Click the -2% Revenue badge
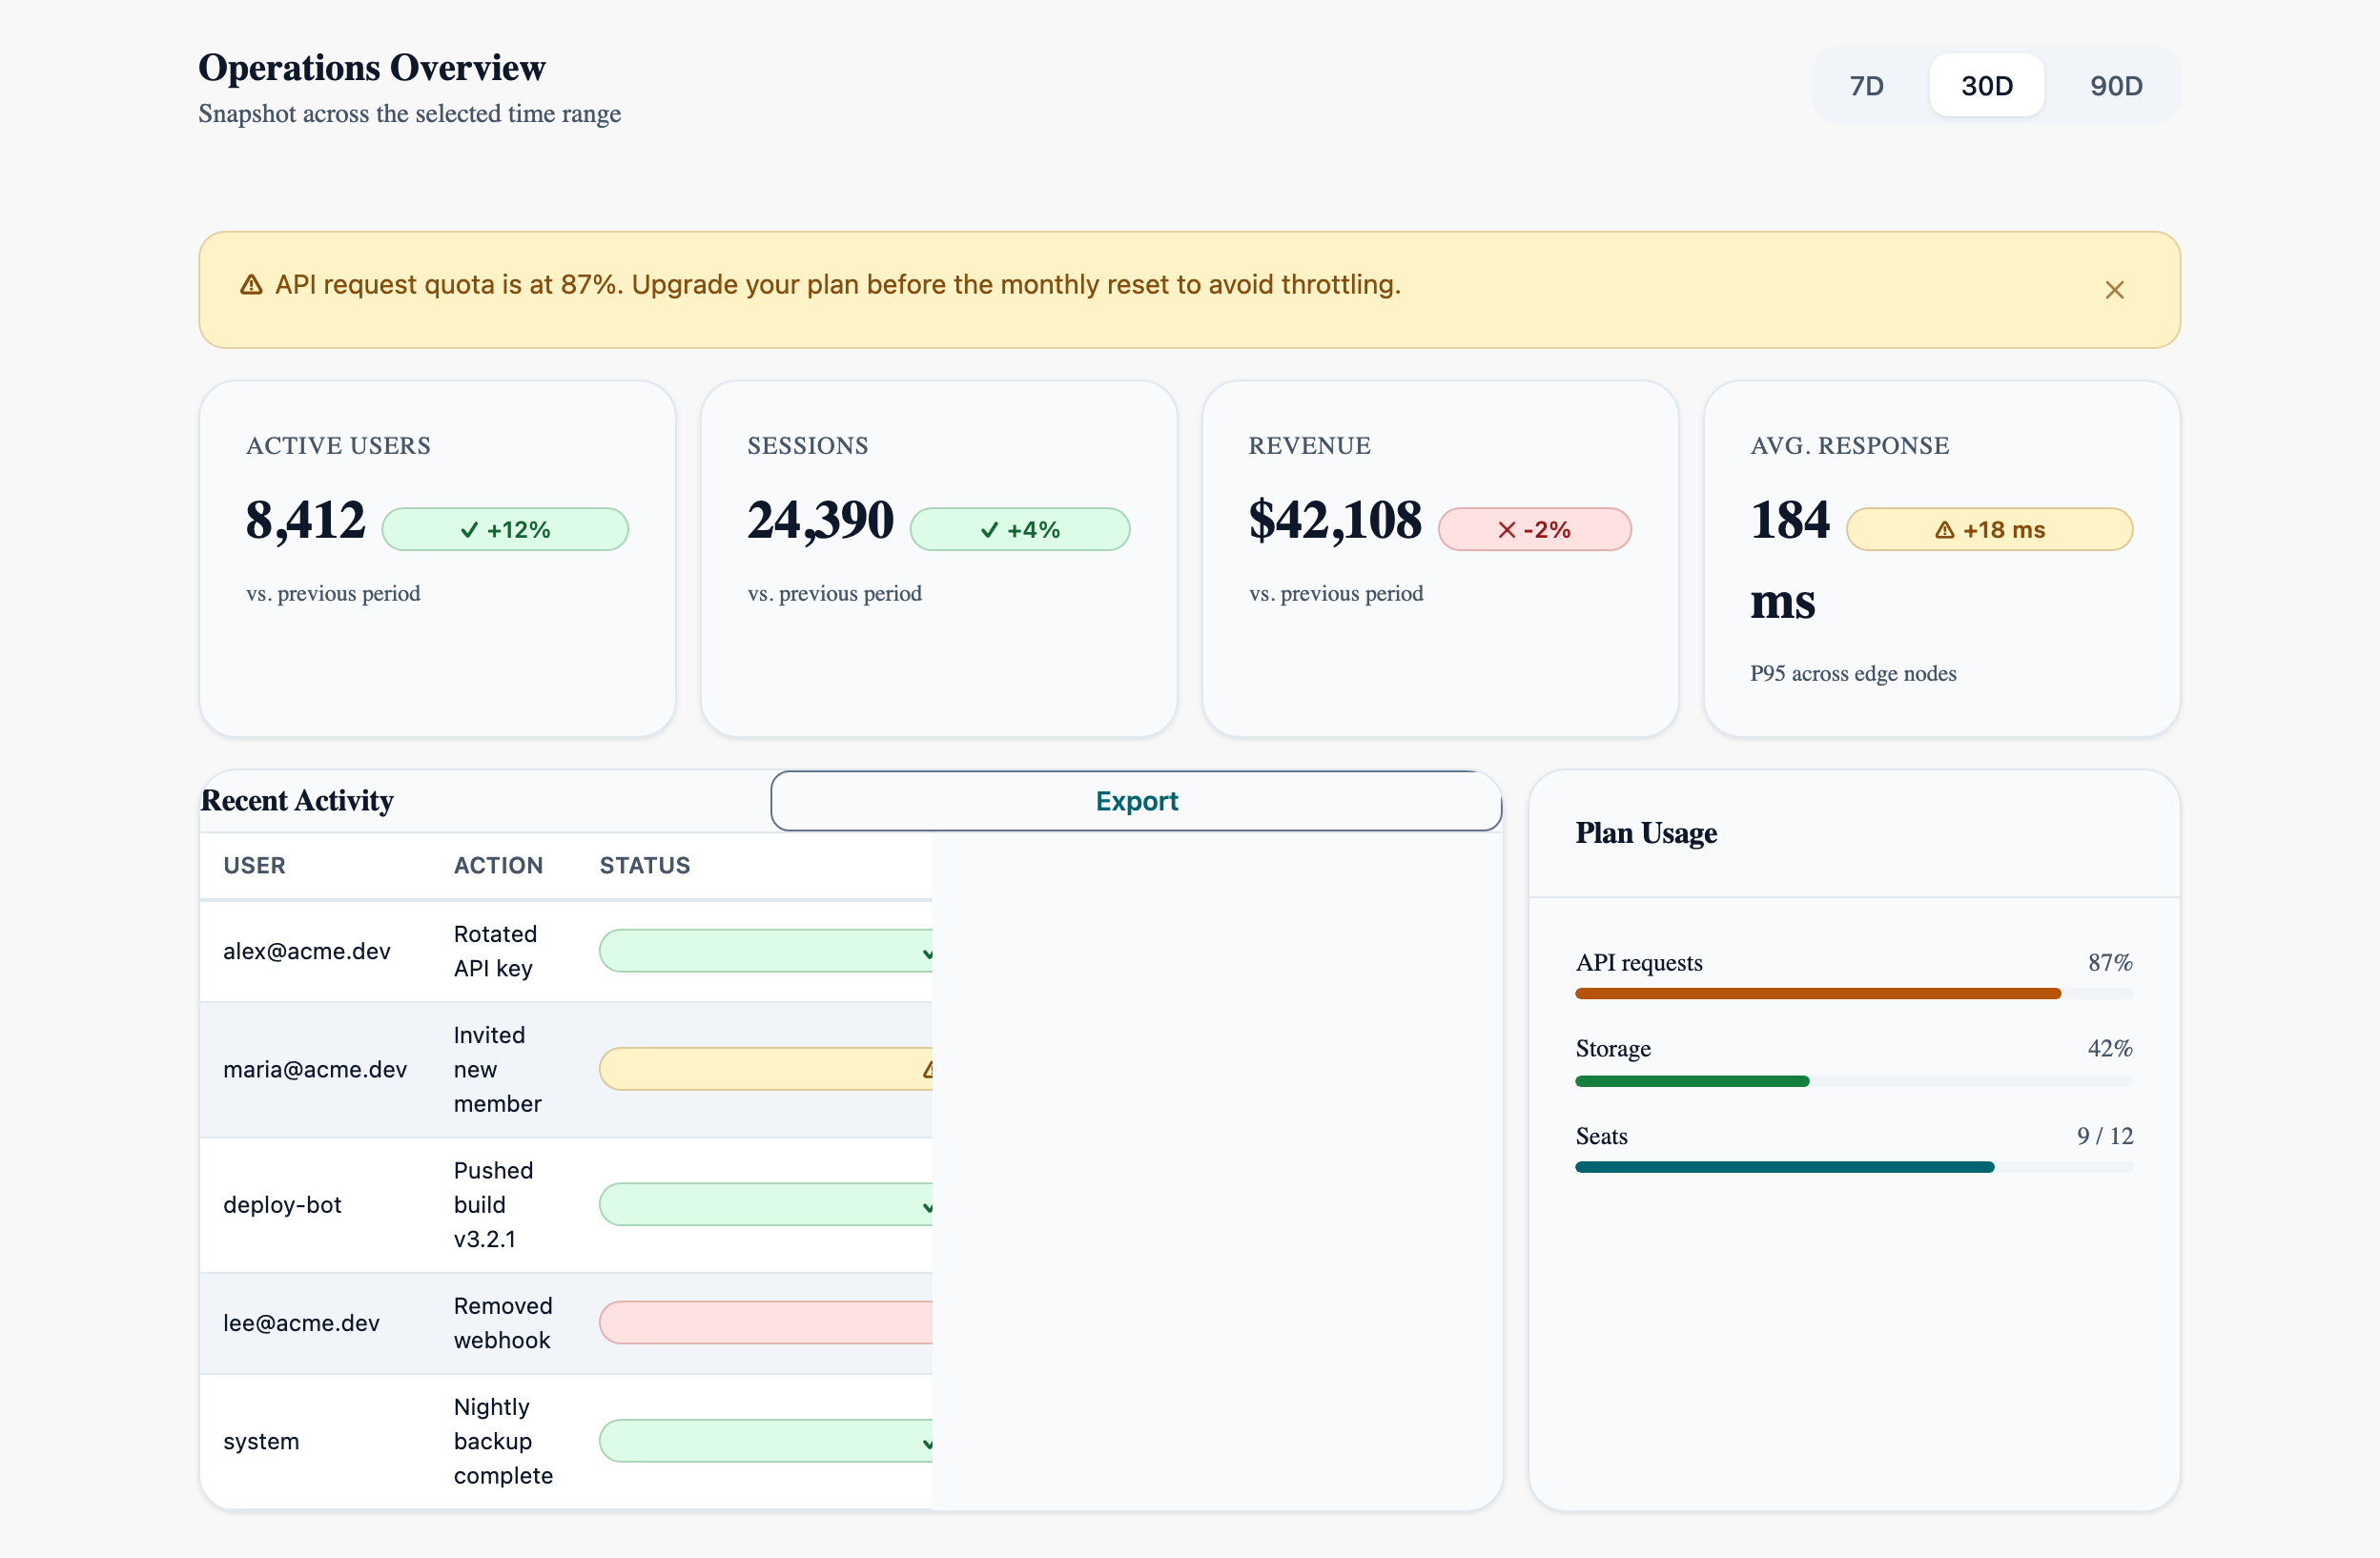 pos(1535,529)
